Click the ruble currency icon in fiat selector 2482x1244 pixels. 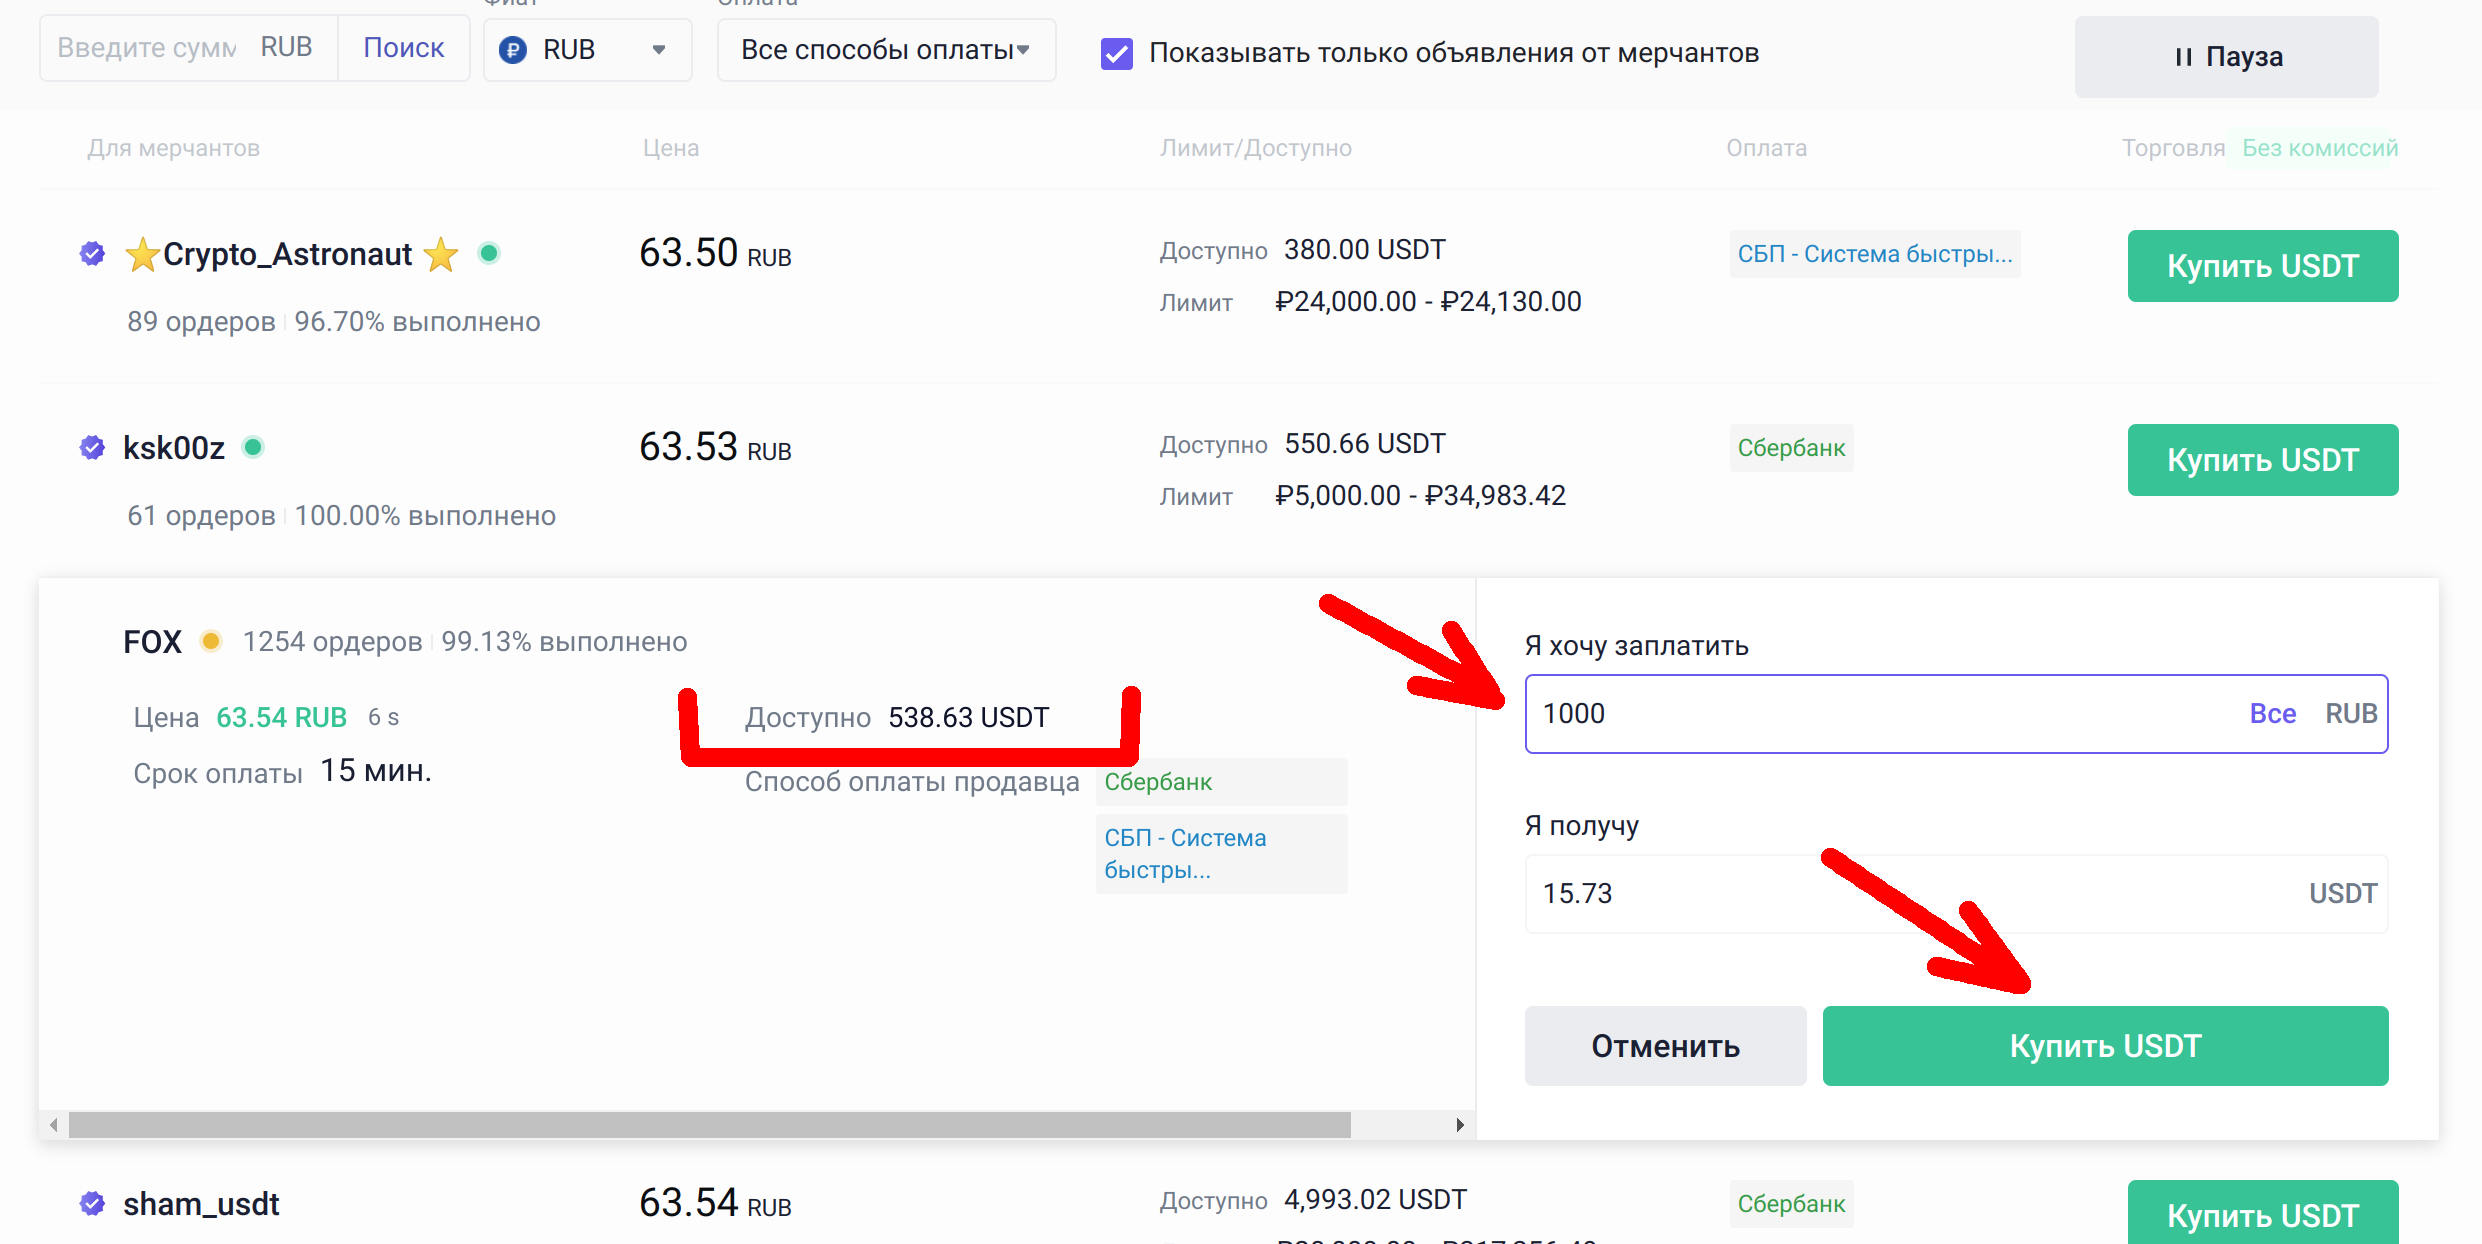tap(513, 50)
